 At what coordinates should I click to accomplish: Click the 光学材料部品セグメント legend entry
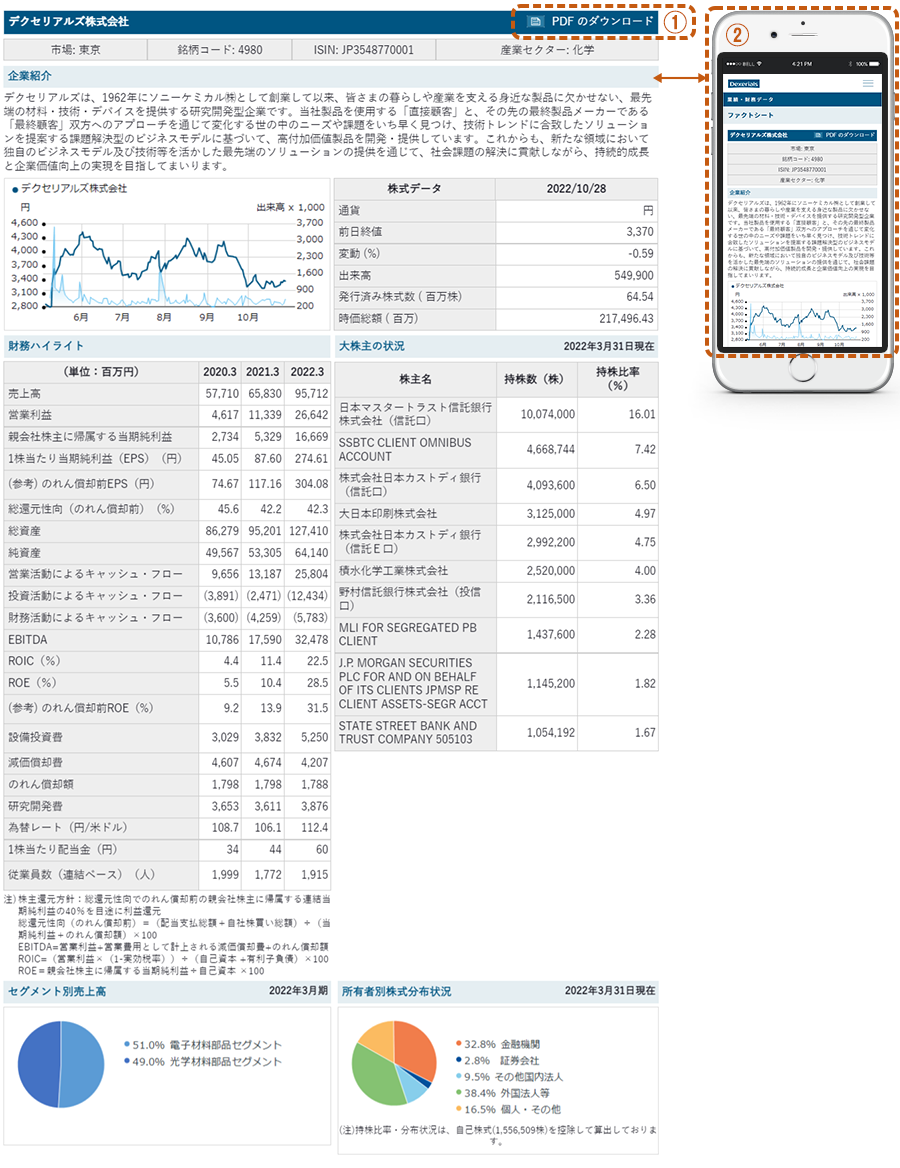[203, 1061]
